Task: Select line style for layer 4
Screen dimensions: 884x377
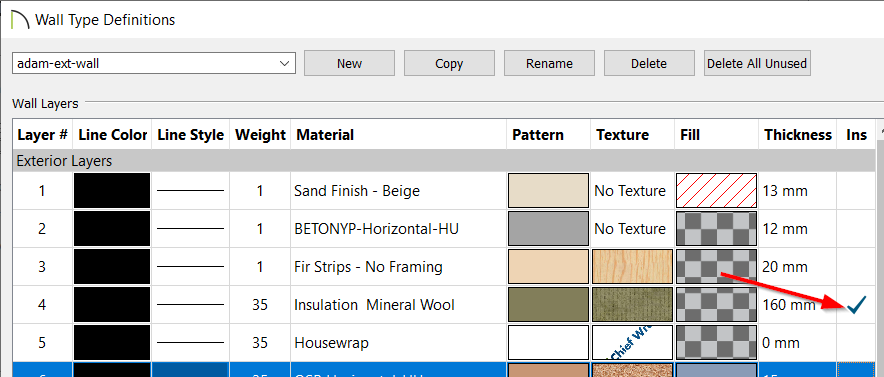Action: [191, 305]
